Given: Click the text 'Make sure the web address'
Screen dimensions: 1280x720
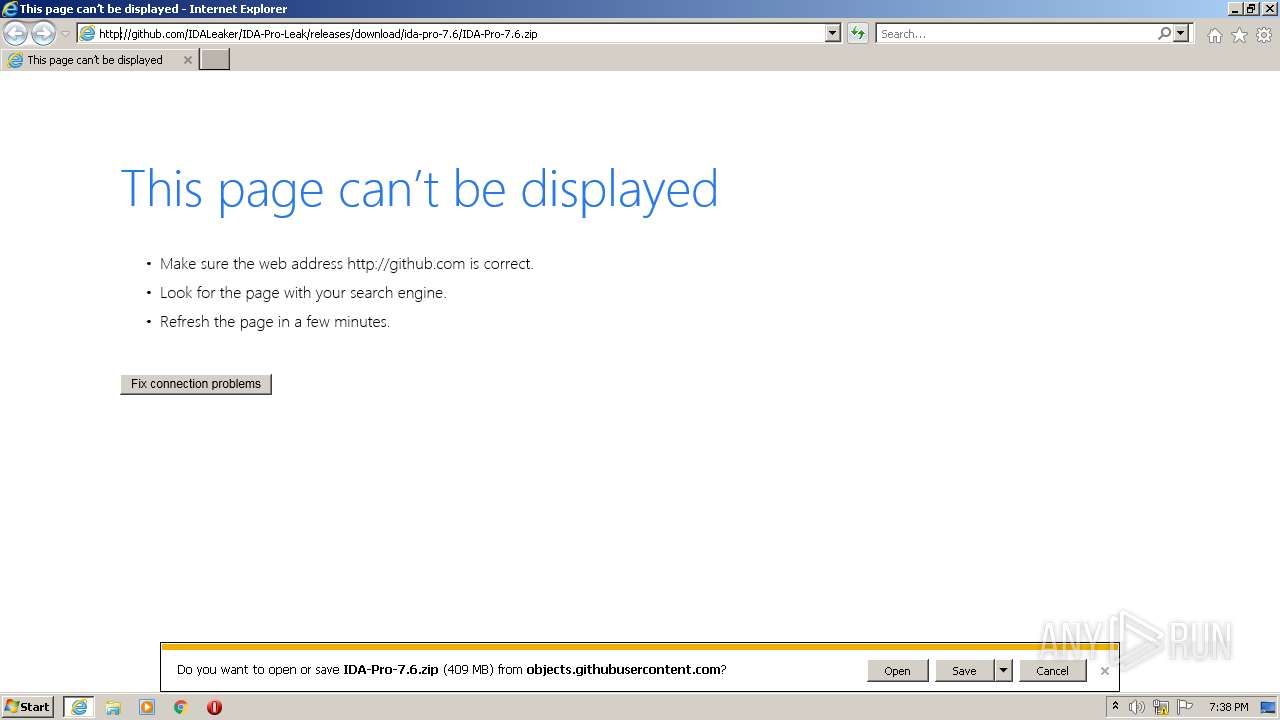Looking at the screenshot, I should [x=251, y=264].
